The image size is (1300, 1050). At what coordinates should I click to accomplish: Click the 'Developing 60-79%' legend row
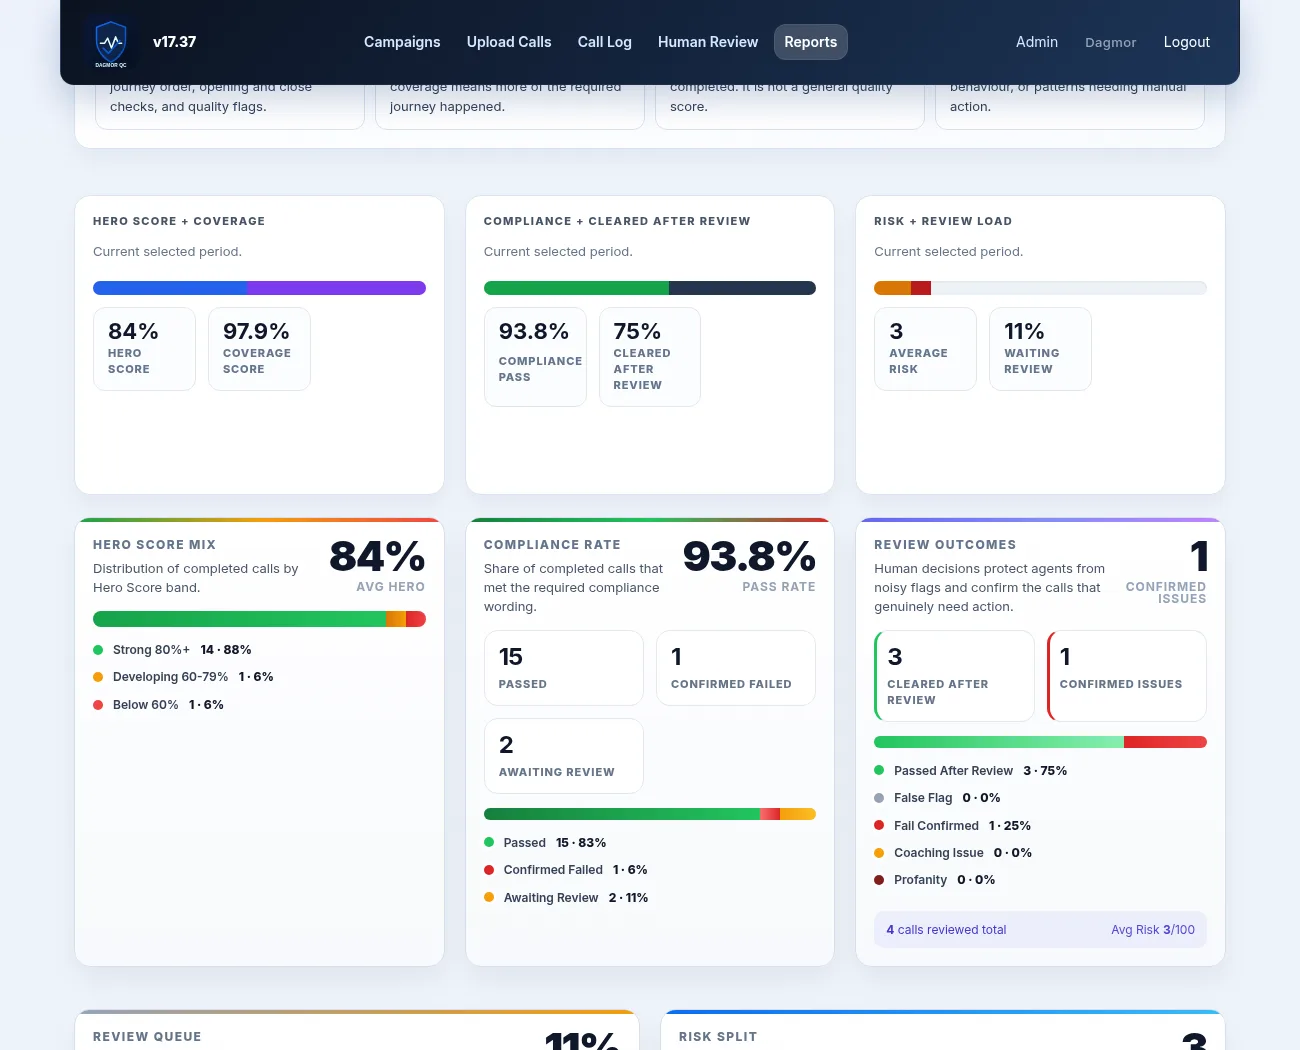tap(183, 677)
